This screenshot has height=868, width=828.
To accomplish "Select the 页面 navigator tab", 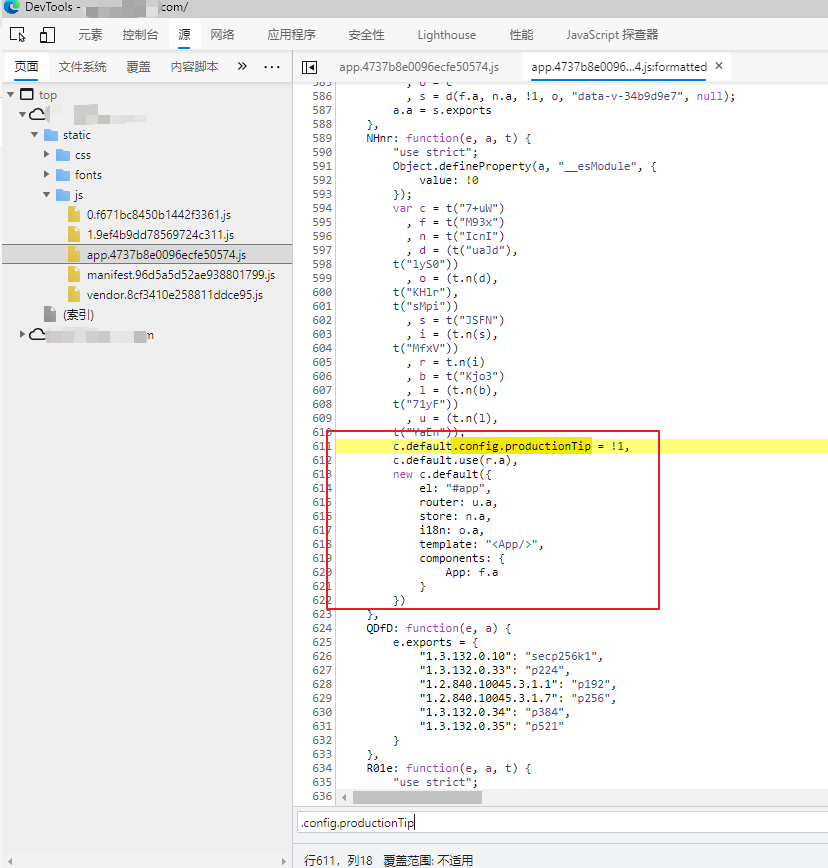I will tap(26, 67).
